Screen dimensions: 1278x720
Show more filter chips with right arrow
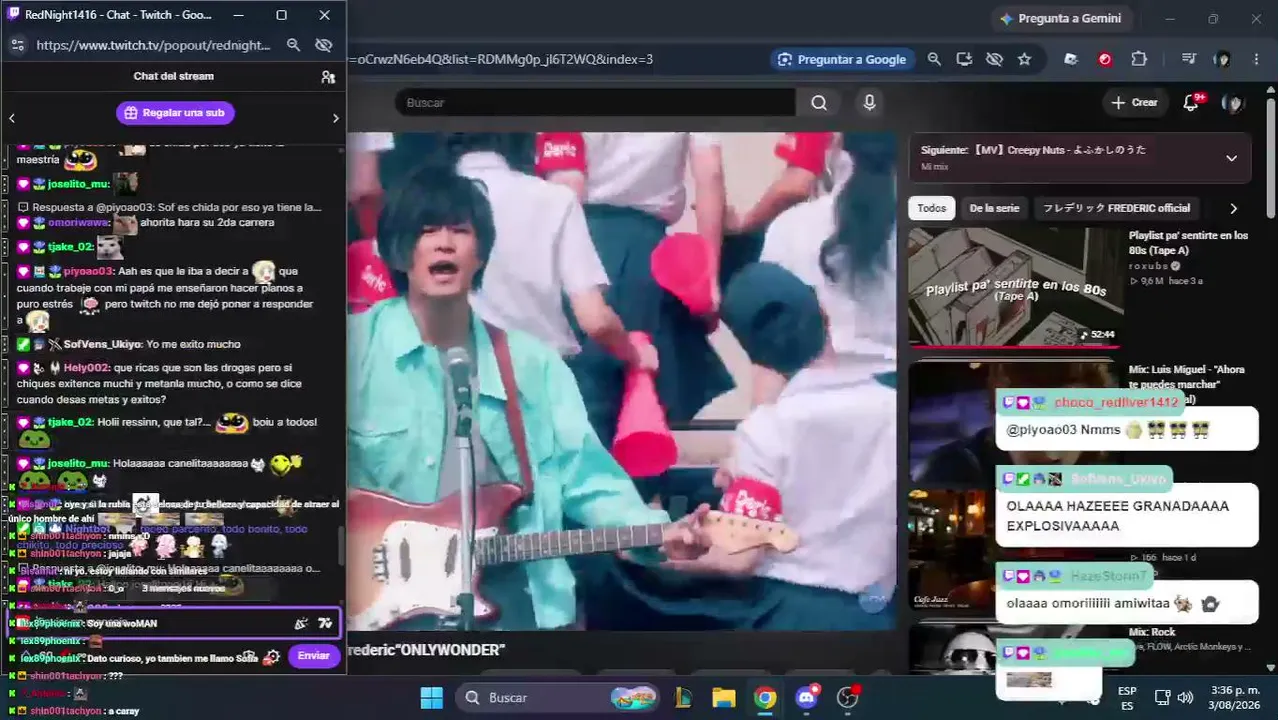pos(1233,208)
